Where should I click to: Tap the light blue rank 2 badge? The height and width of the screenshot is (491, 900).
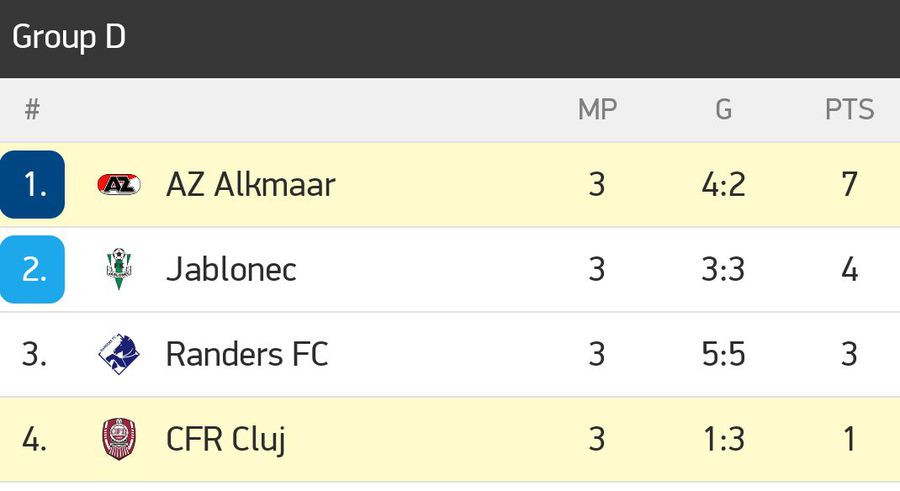[32, 269]
